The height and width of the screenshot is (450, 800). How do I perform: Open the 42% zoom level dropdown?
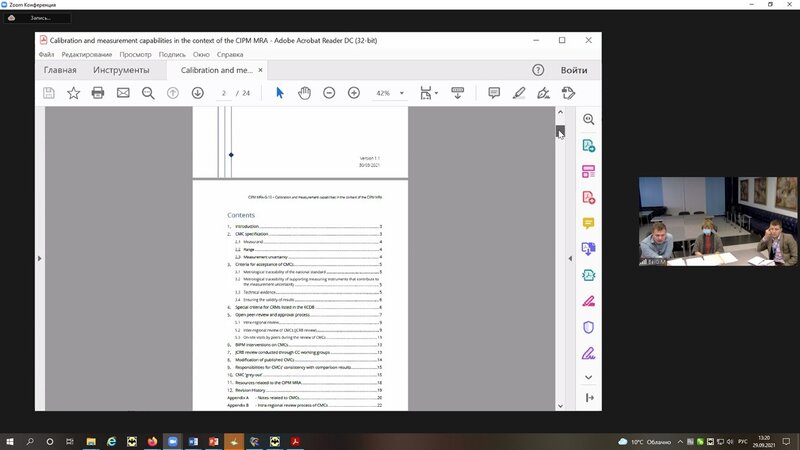[x=389, y=93]
